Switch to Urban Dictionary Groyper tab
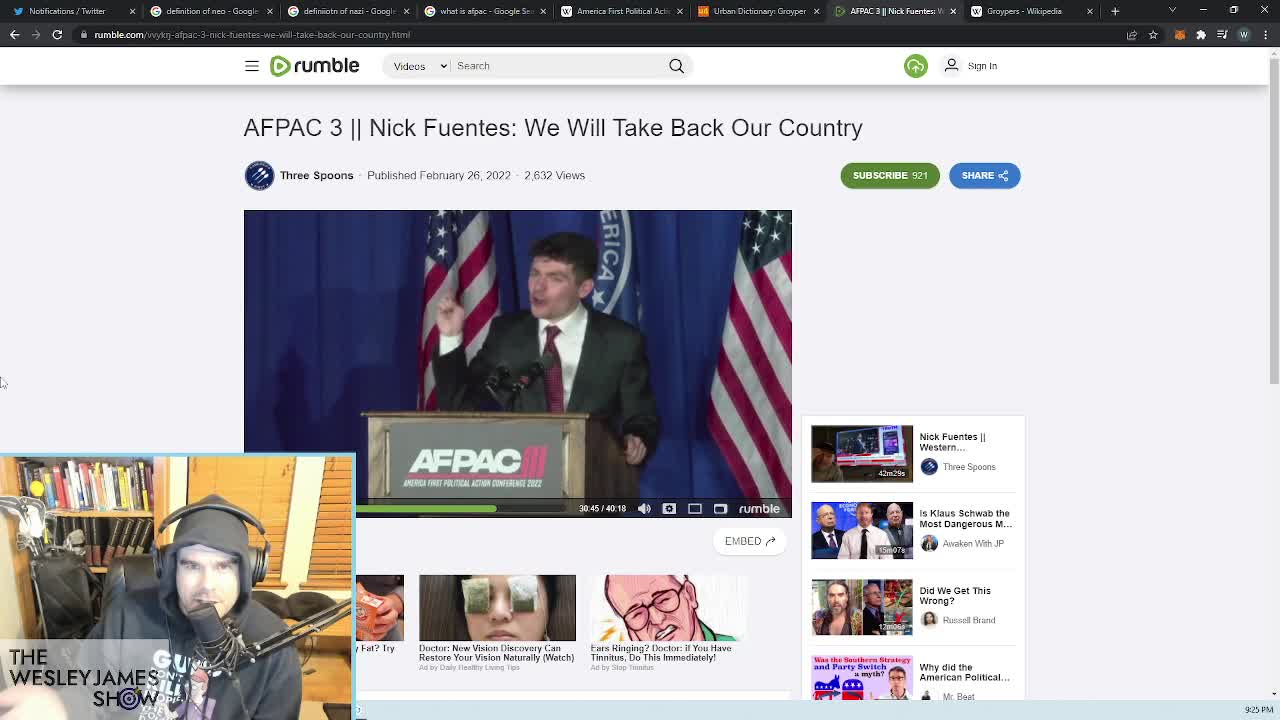The height and width of the screenshot is (720, 1280). click(758, 11)
